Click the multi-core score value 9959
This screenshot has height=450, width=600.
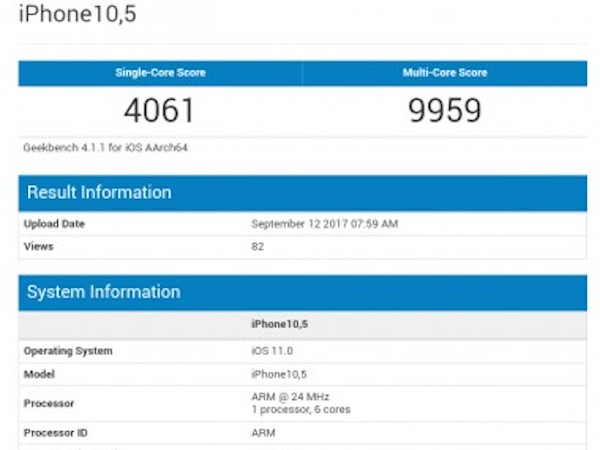(445, 110)
